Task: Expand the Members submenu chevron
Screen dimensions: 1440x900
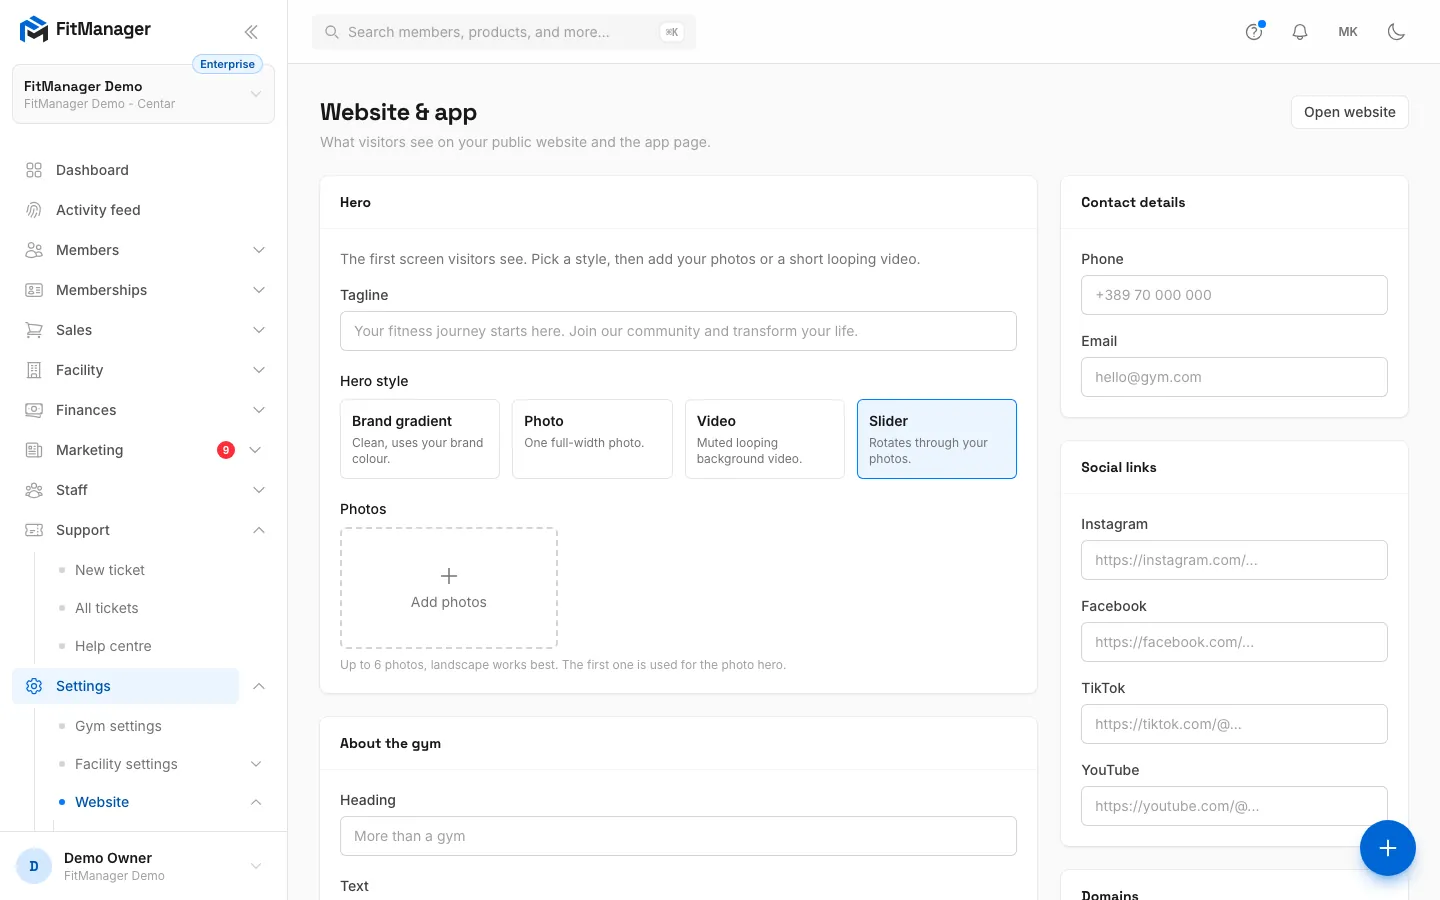Action: pos(259,250)
